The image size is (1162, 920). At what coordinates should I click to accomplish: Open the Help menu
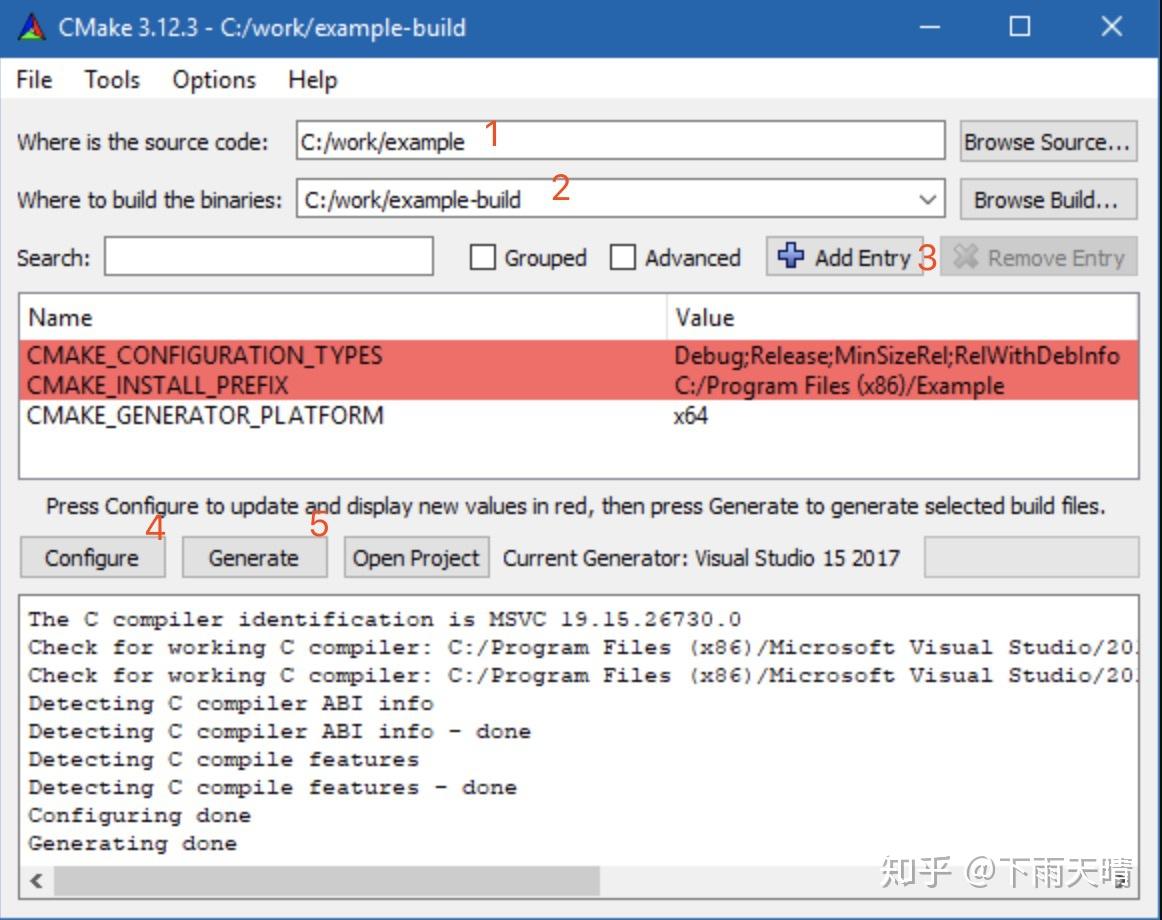tap(311, 80)
